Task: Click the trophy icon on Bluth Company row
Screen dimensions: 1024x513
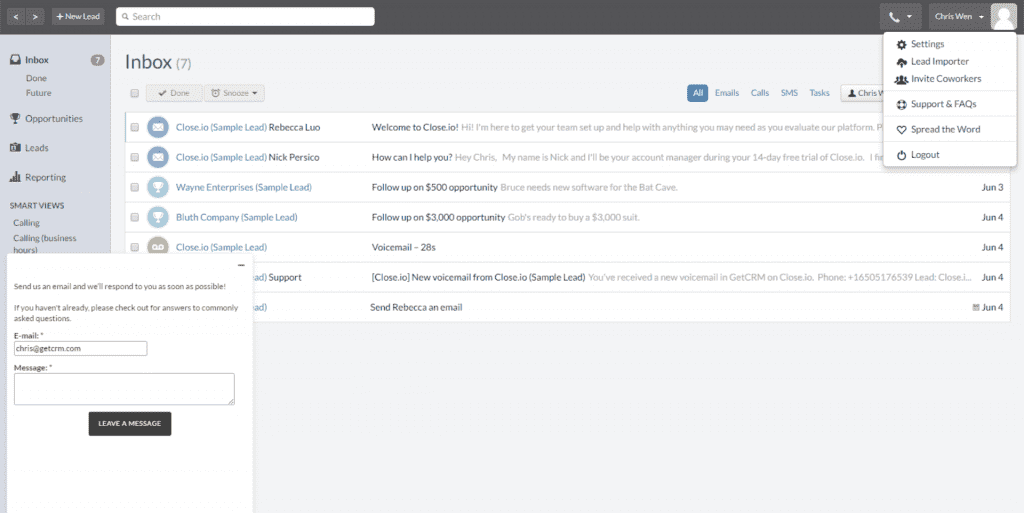Action: (158, 217)
